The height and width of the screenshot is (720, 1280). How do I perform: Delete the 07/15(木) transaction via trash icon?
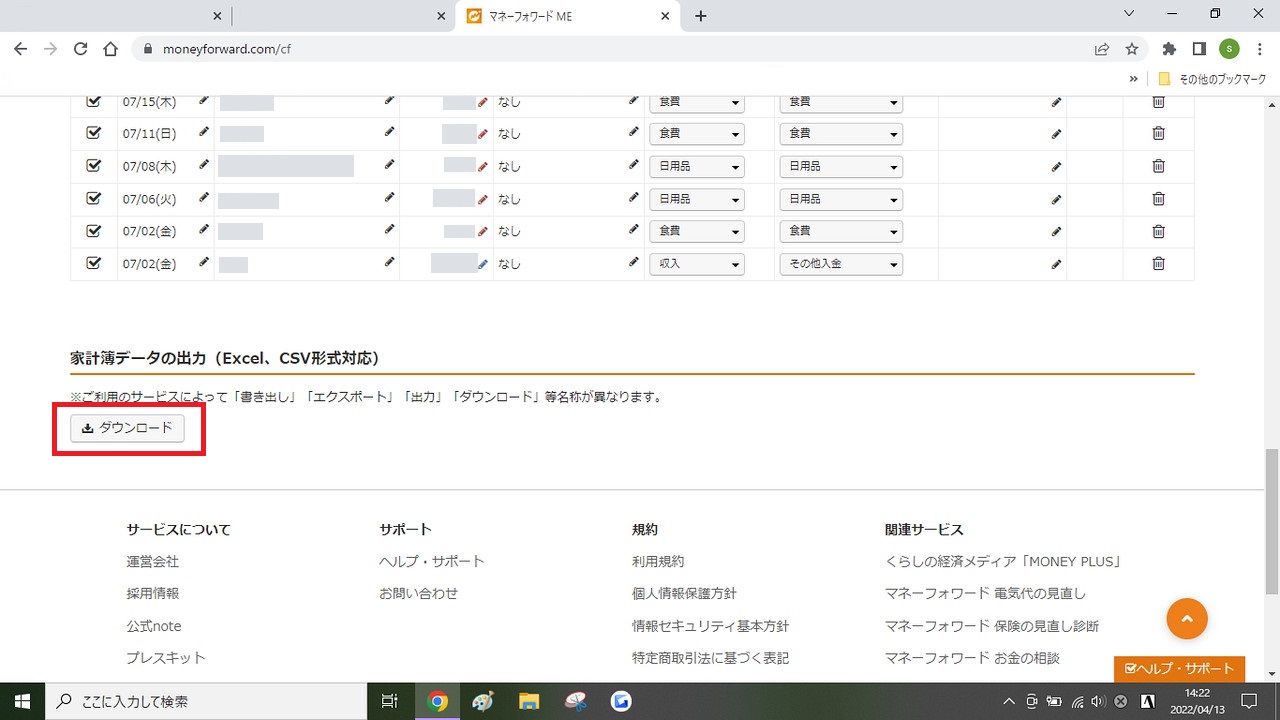(x=1158, y=101)
